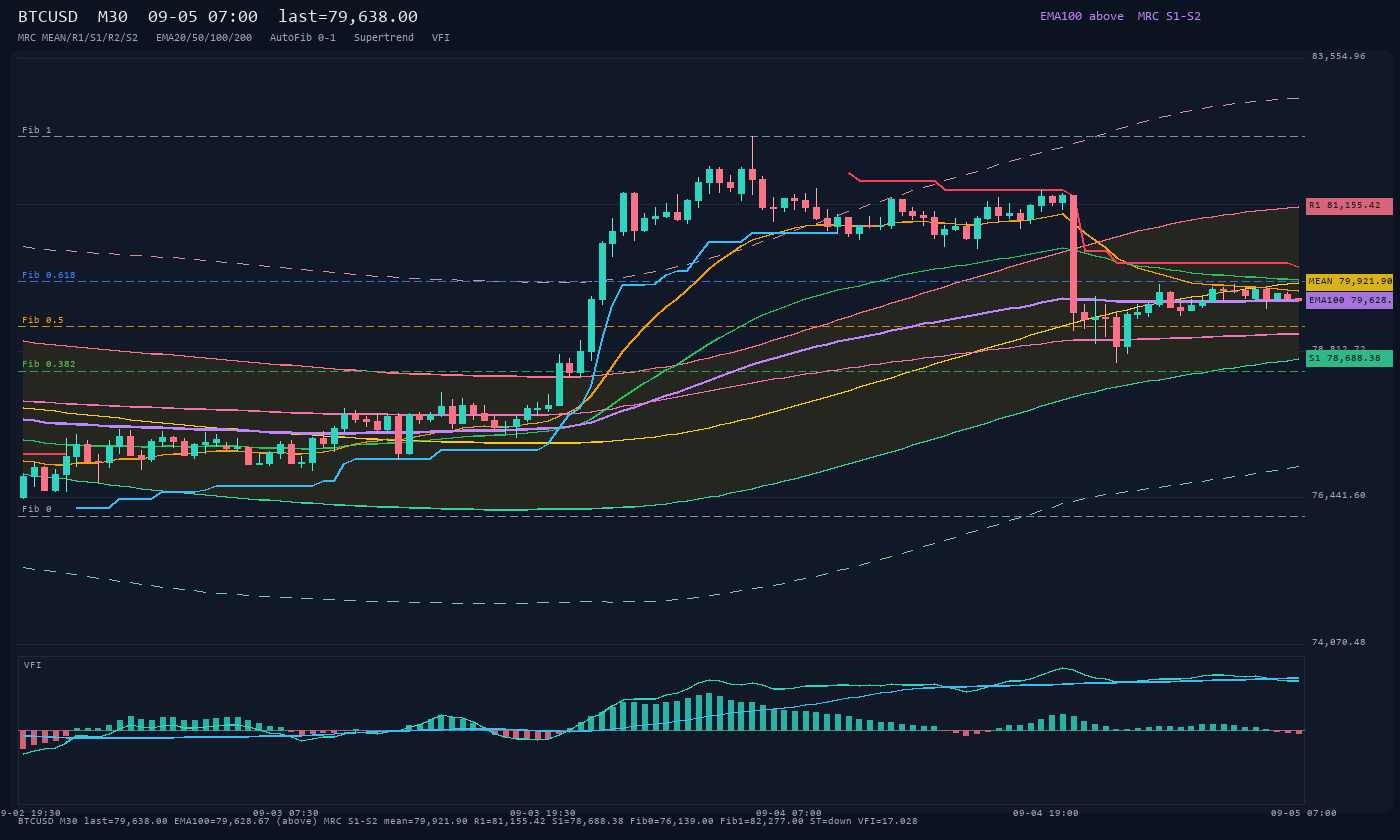Viewport: 1400px width, 840px height.
Task: Click the 74,070.48 price axis value
Action: [1338, 642]
